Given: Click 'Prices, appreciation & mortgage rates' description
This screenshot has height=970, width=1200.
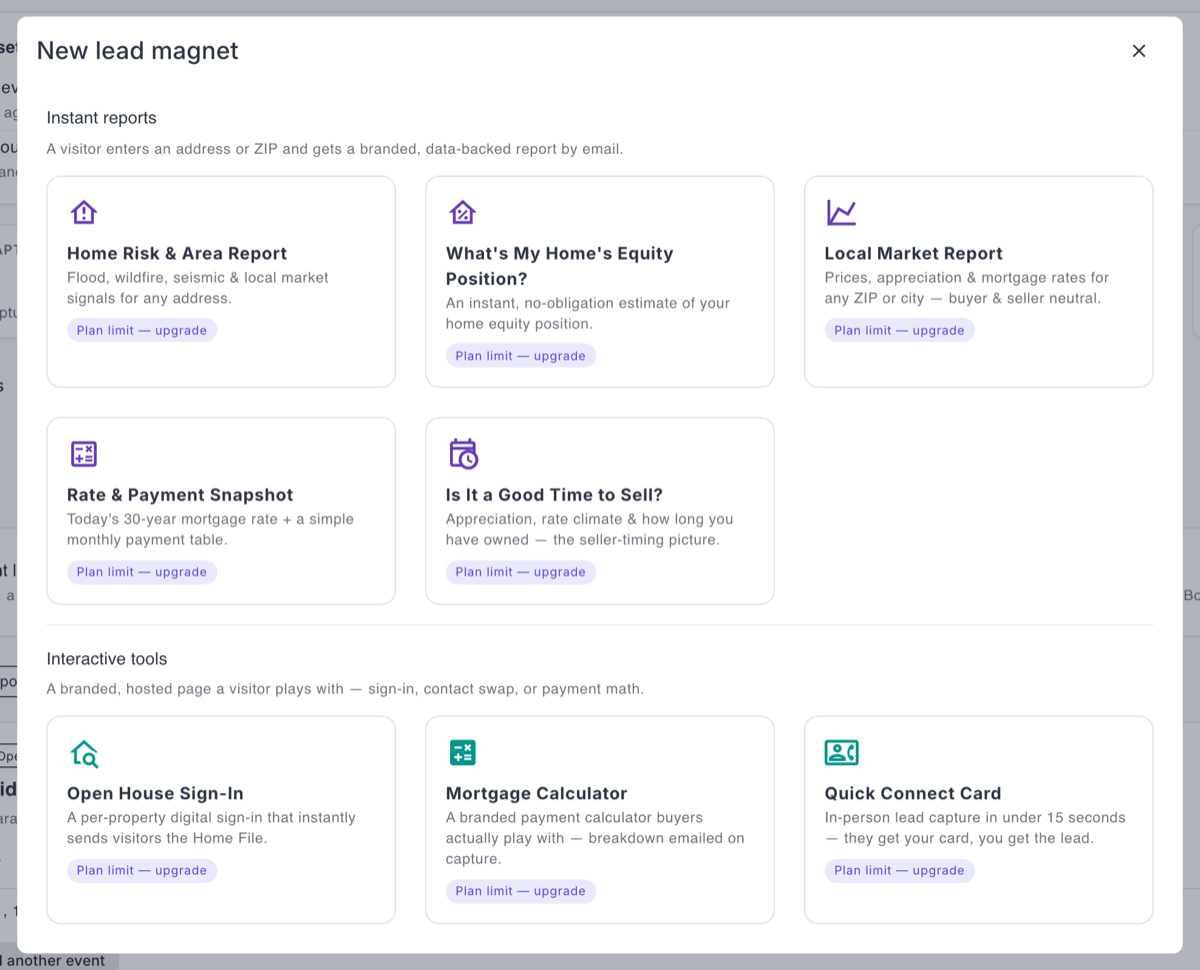Looking at the screenshot, I should tap(967, 288).
